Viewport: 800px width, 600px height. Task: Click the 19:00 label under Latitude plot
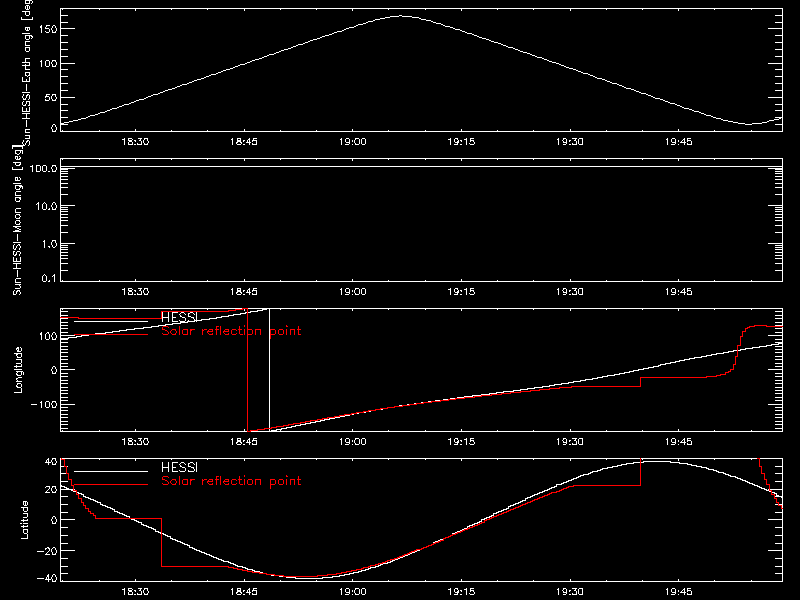coord(353,592)
